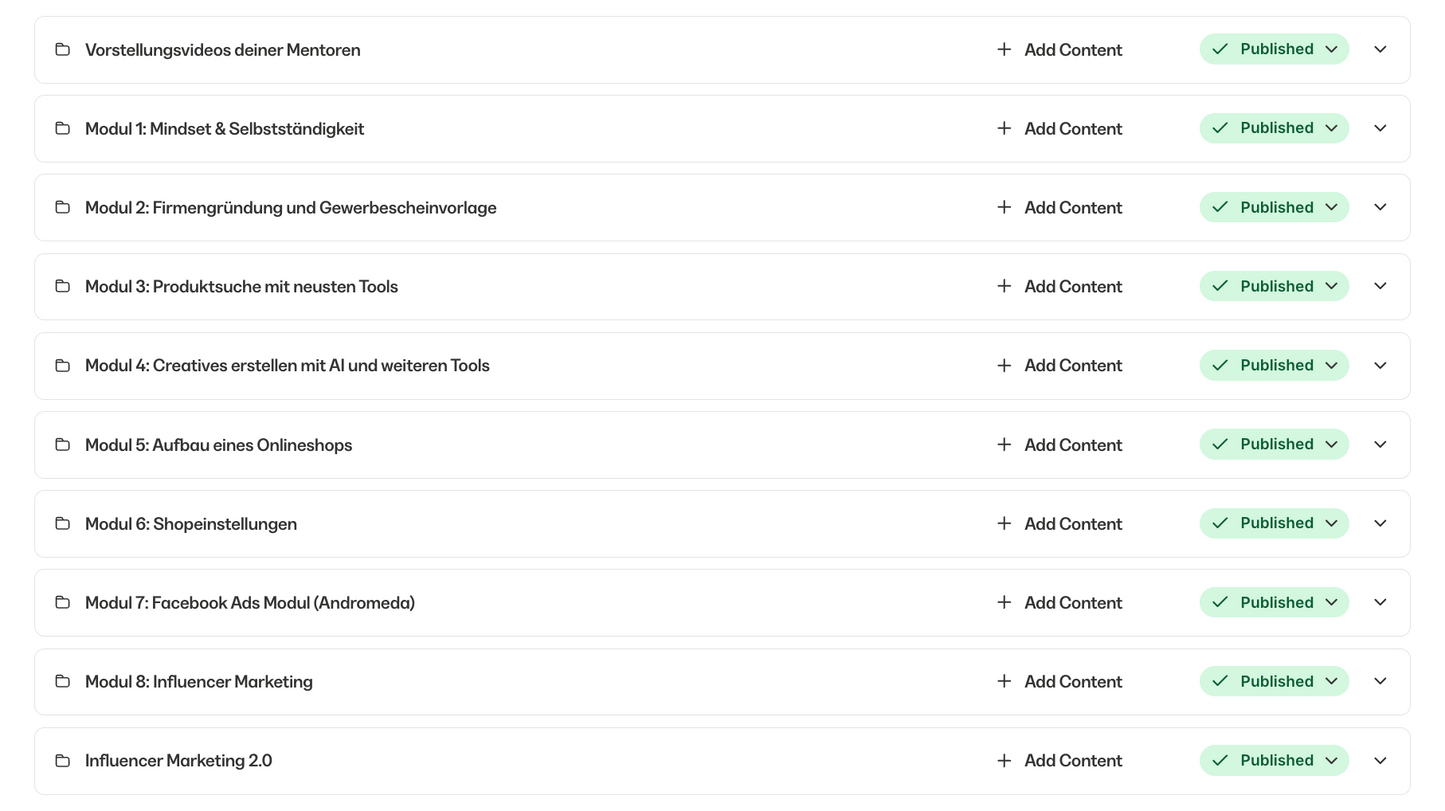Click plus icon in Modul 6 Shopeinstellungen row
This screenshot has height=811, width=1445.
[x=1004, y=523]
